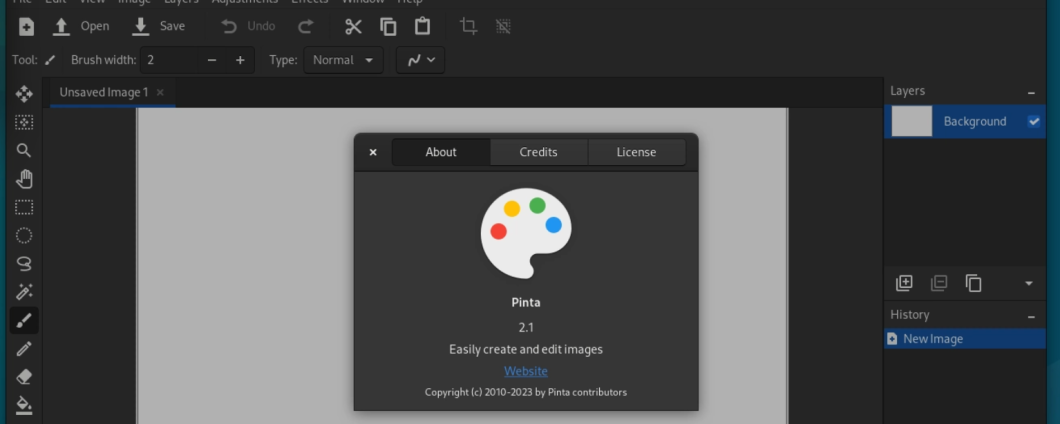
Task: Open the brush Type dropdown
Action: 342,60
